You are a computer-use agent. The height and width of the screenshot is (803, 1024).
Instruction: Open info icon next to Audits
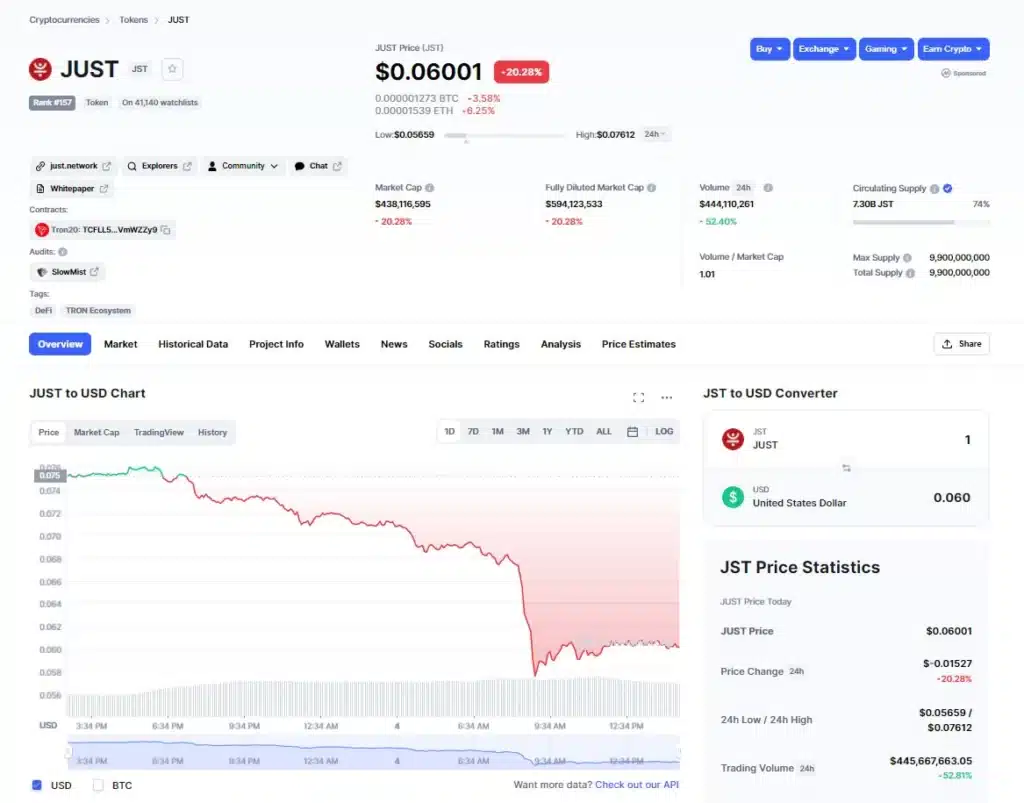[63, 251]
